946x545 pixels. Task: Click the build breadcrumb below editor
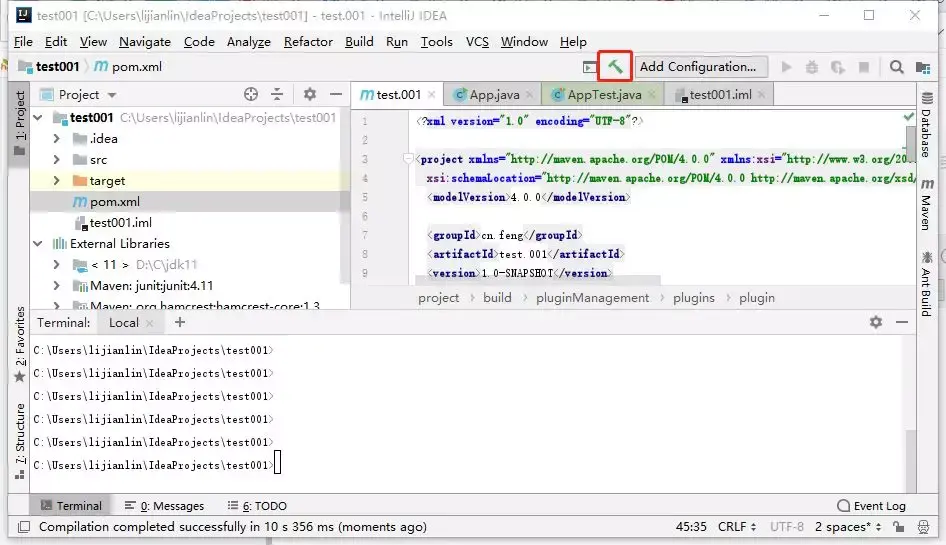click(497, 298)
